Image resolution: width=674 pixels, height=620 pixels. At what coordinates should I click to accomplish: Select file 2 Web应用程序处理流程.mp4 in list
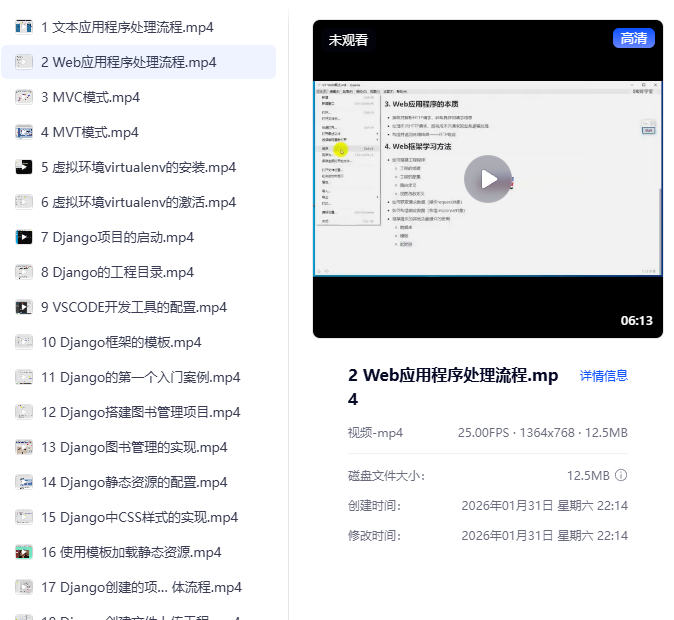coord(138,62)
